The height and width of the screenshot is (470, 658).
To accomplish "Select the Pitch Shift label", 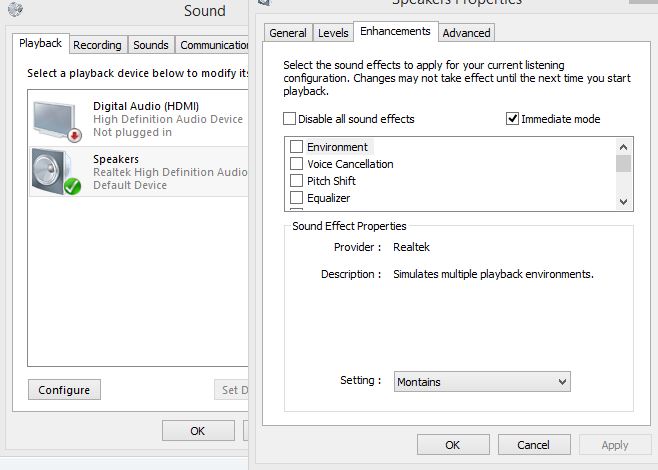I will point(332,181).
